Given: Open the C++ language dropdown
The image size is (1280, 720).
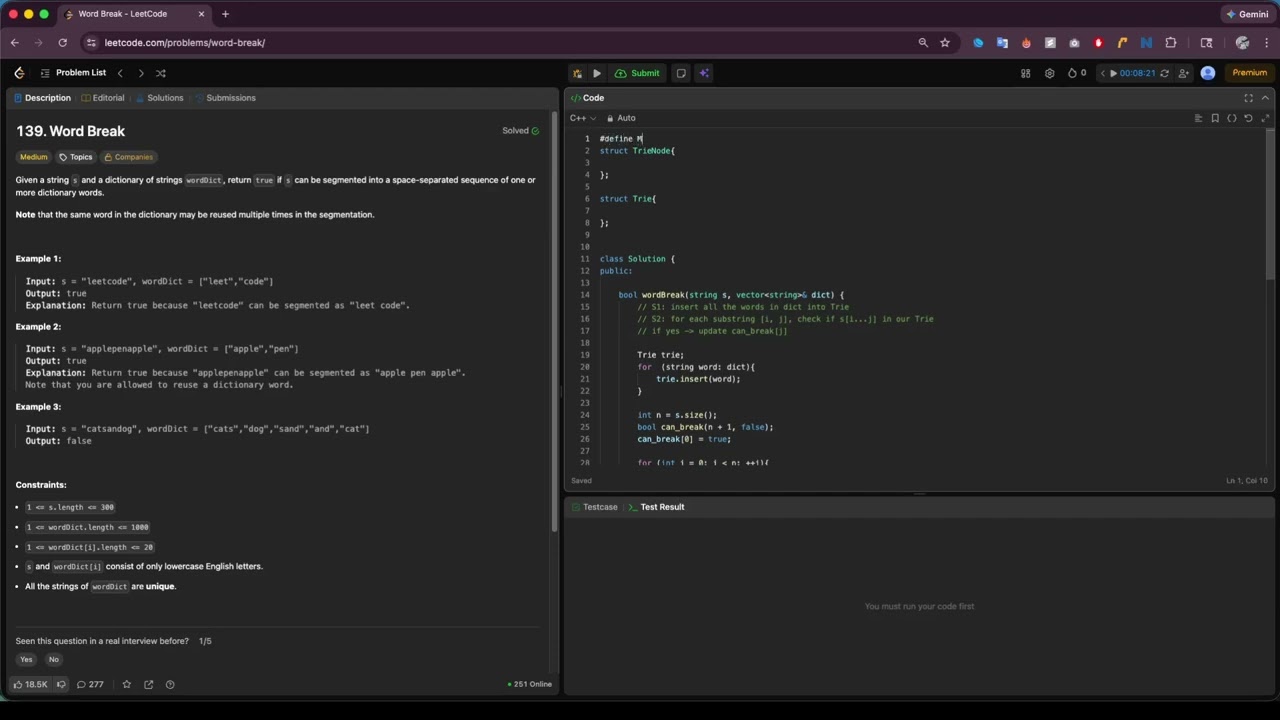Looking at the screenshot, I should 583,118.
